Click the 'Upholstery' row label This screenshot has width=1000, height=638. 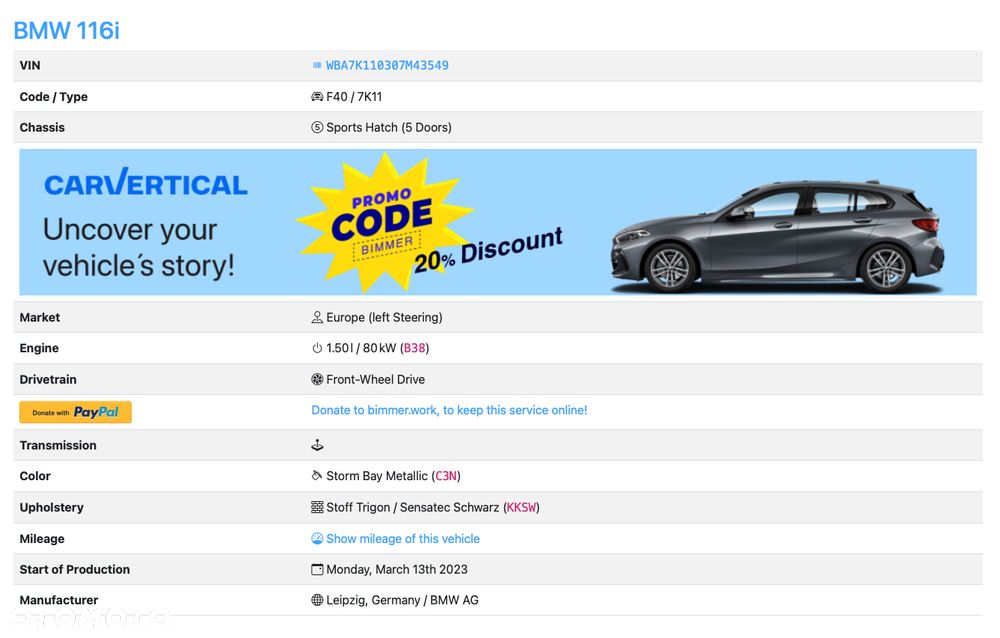[52, 507]
